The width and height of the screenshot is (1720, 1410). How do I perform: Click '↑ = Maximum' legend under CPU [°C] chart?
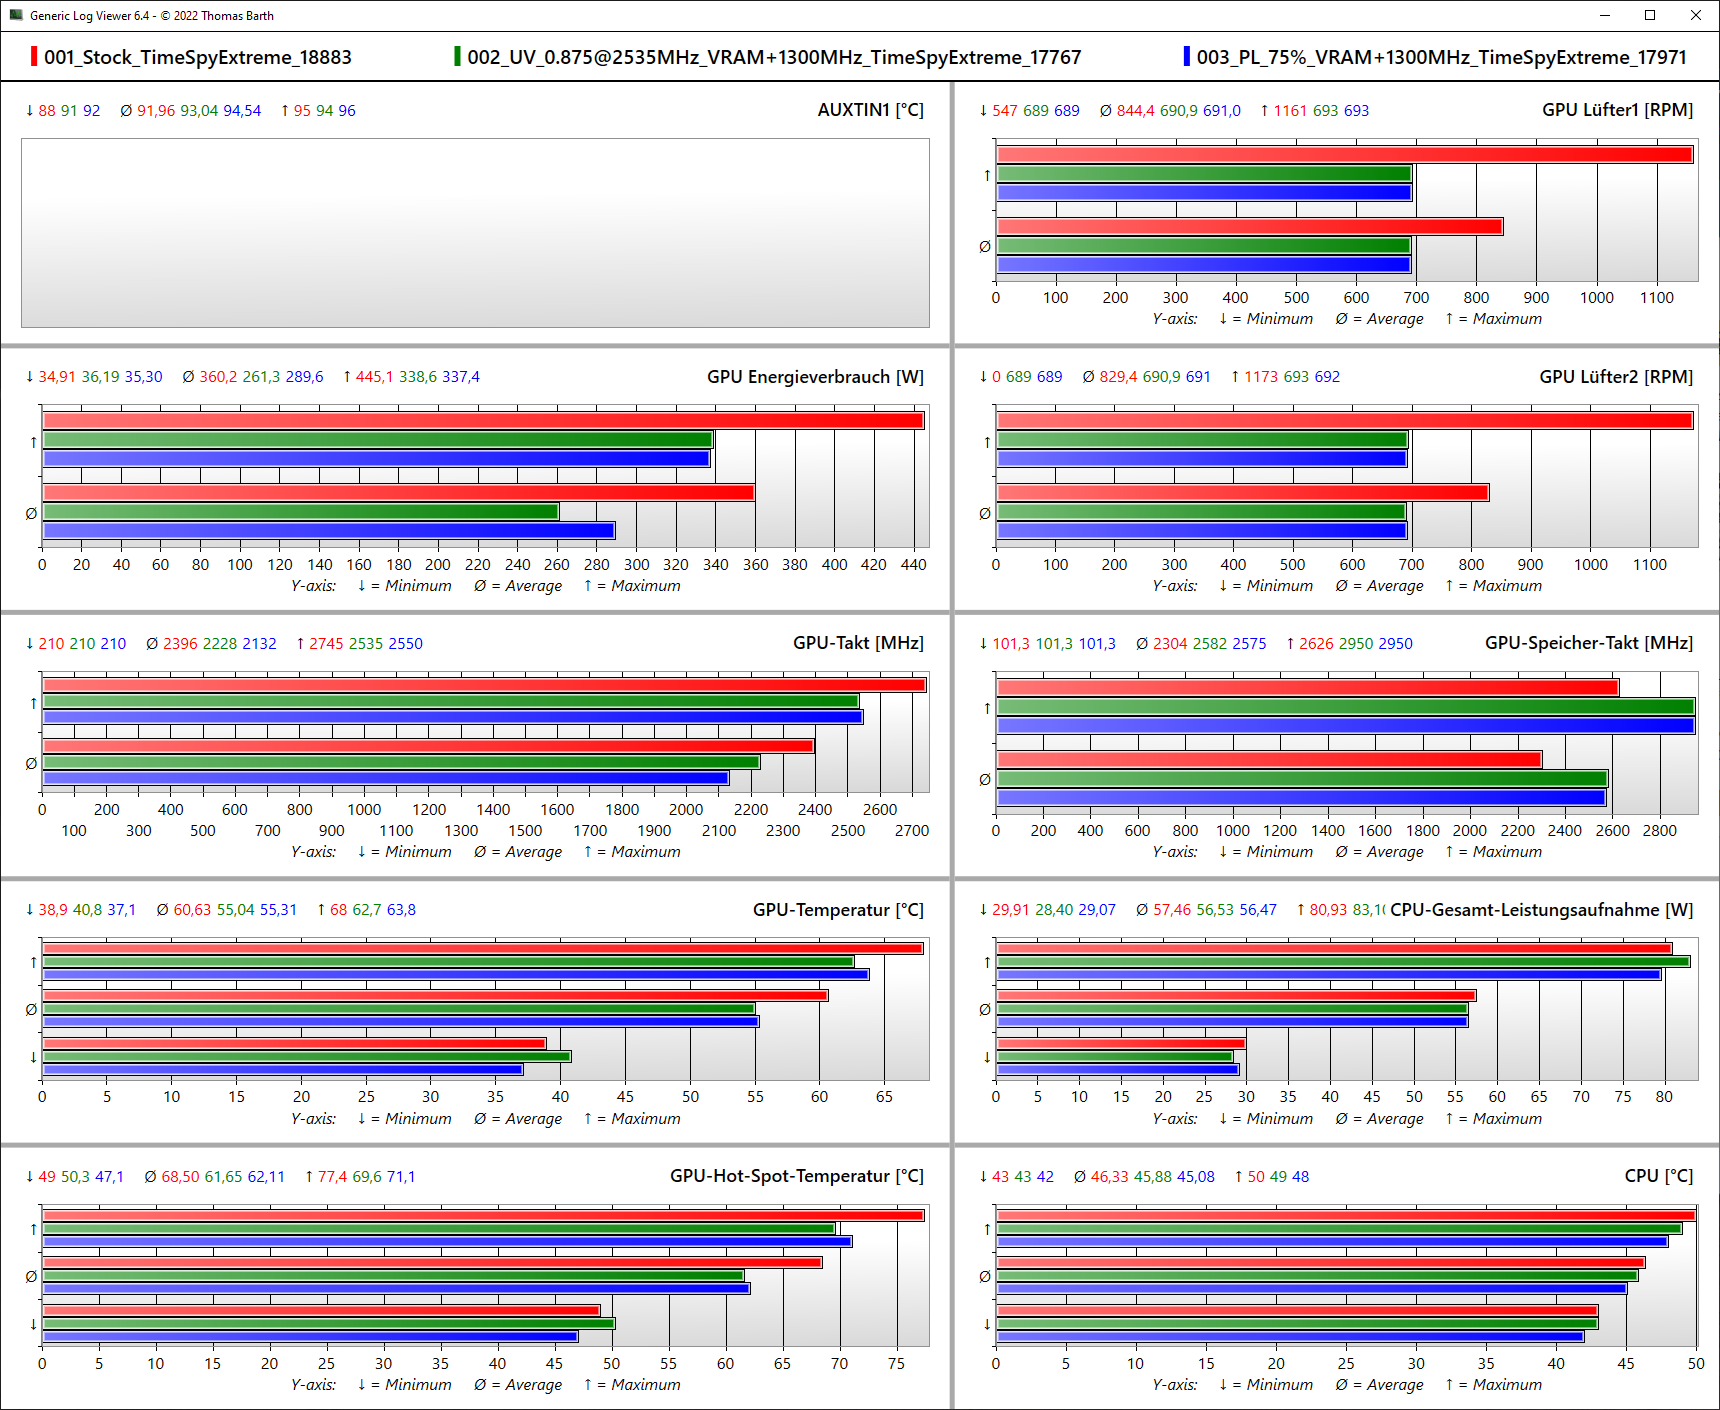tap(1493, 1385)
